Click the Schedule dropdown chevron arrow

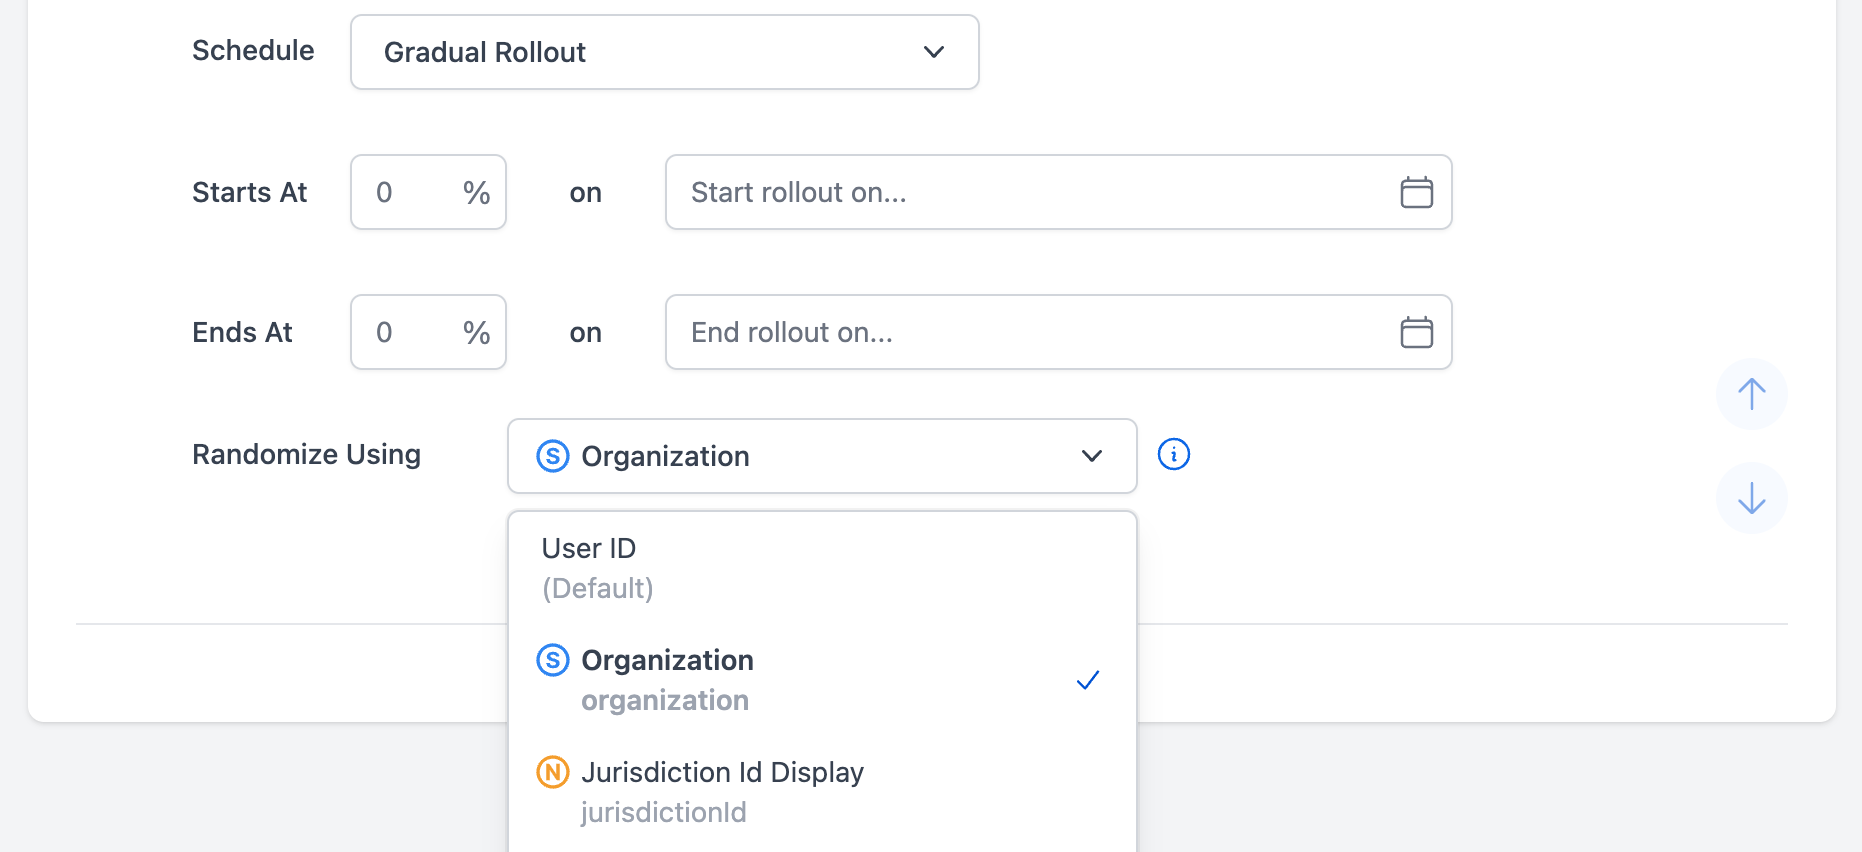(x=933, y=52)
